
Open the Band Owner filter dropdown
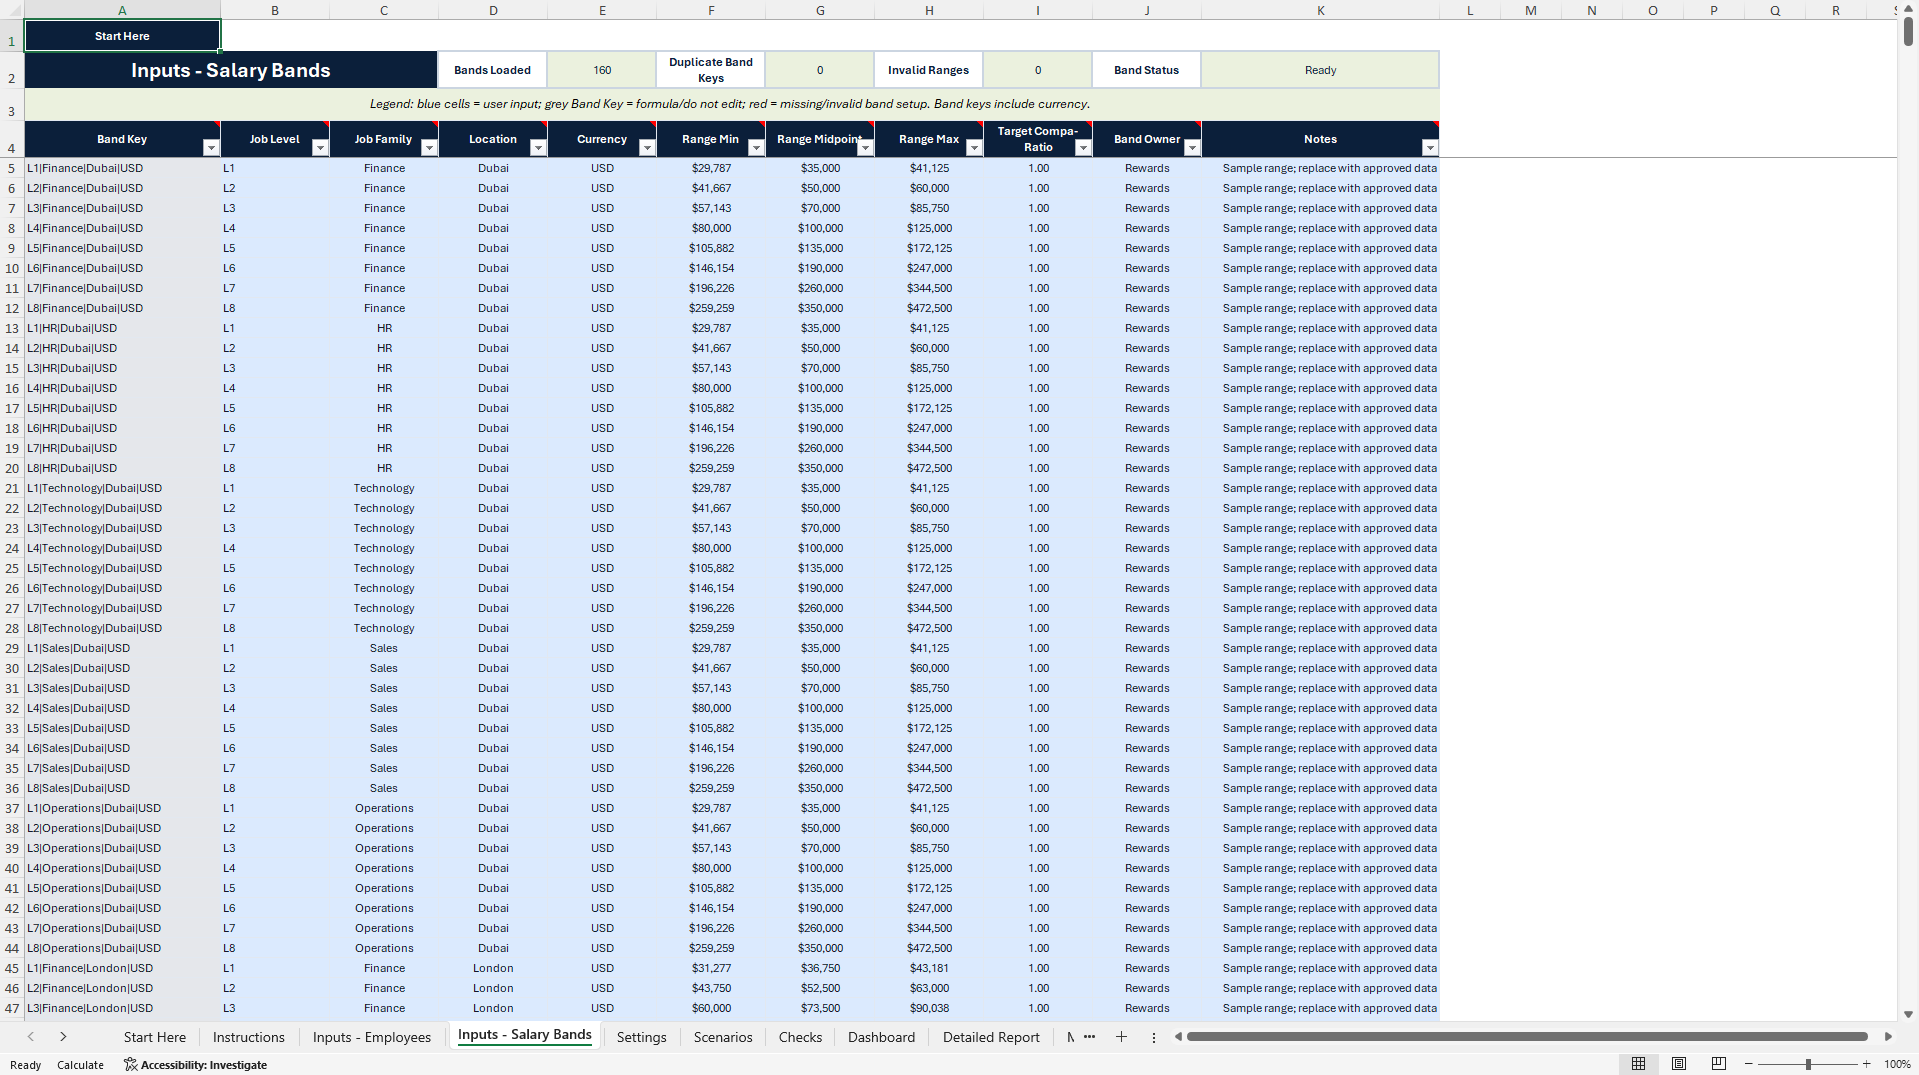pyautogui.click(x=1192, y=148)
